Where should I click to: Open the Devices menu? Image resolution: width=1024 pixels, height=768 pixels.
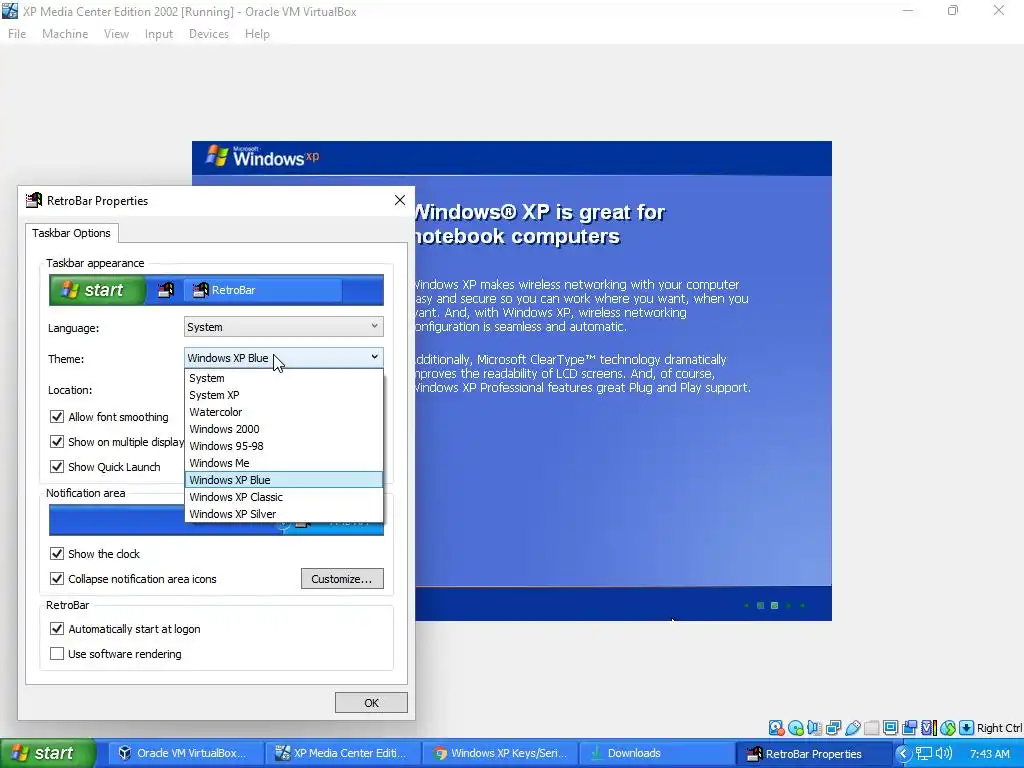point(208,34)
